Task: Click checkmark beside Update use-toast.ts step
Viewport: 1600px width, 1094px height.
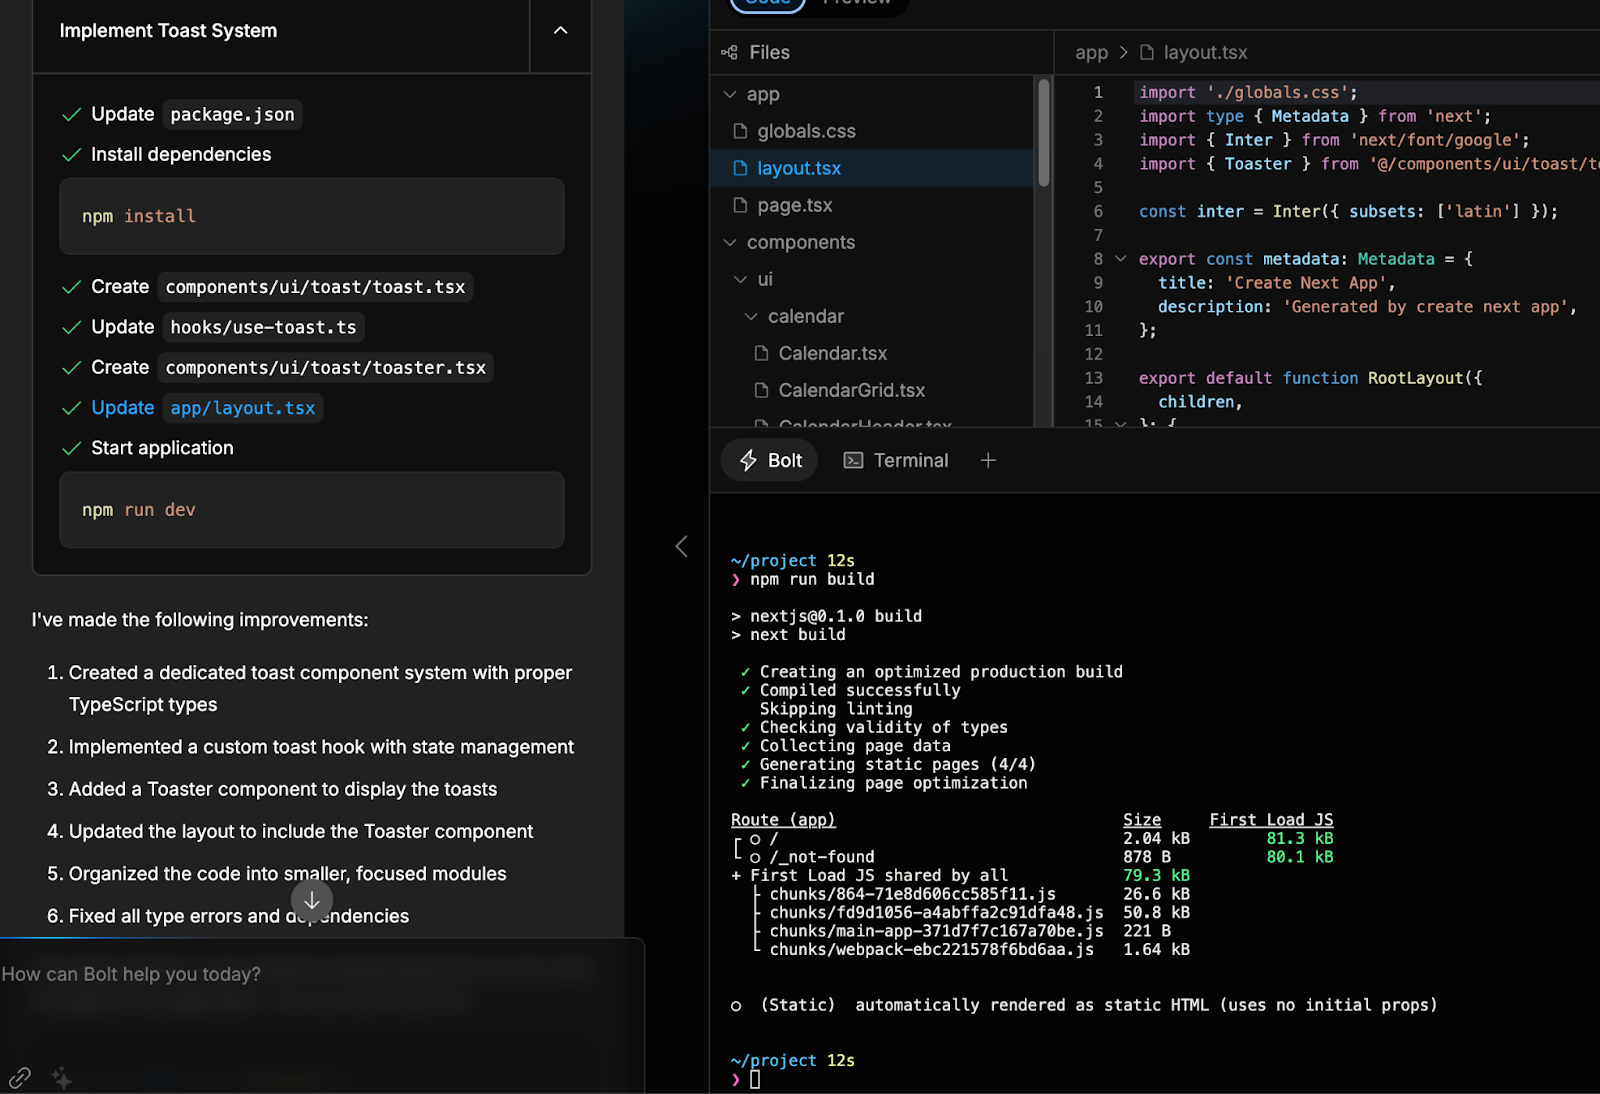Action: coord(71,328)
